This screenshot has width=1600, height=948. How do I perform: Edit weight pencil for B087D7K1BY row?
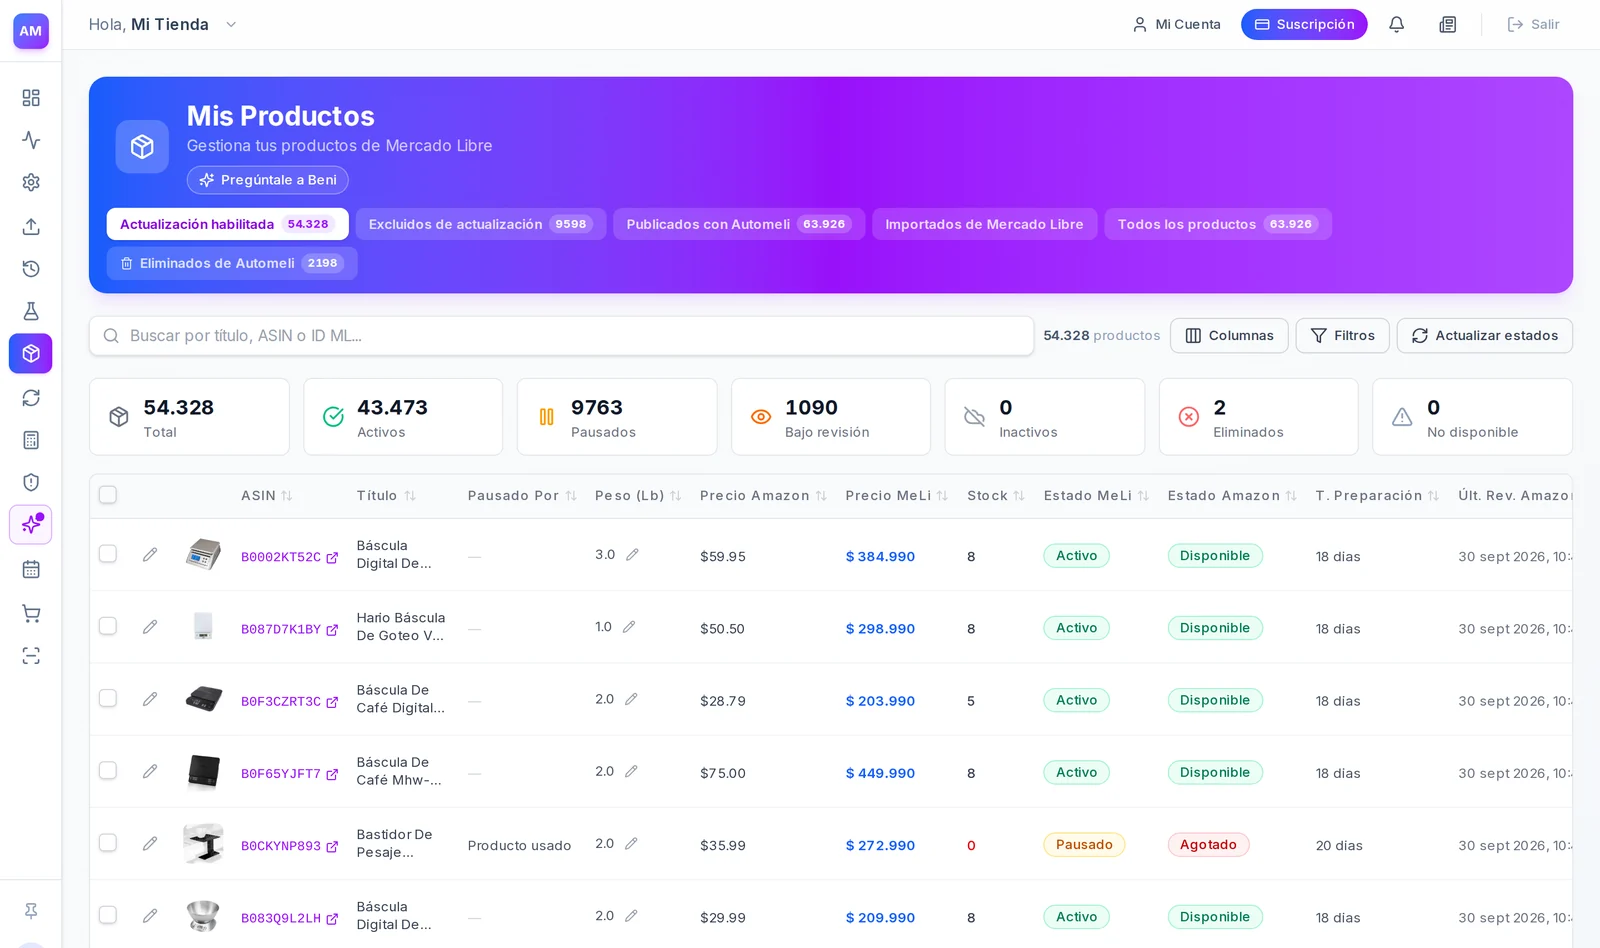pyautogui.click(x=629, y=627)
